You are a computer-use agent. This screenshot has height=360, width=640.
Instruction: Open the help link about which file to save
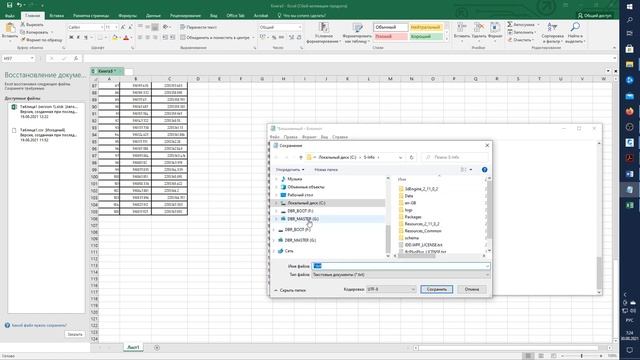click(x=39, y=325)
